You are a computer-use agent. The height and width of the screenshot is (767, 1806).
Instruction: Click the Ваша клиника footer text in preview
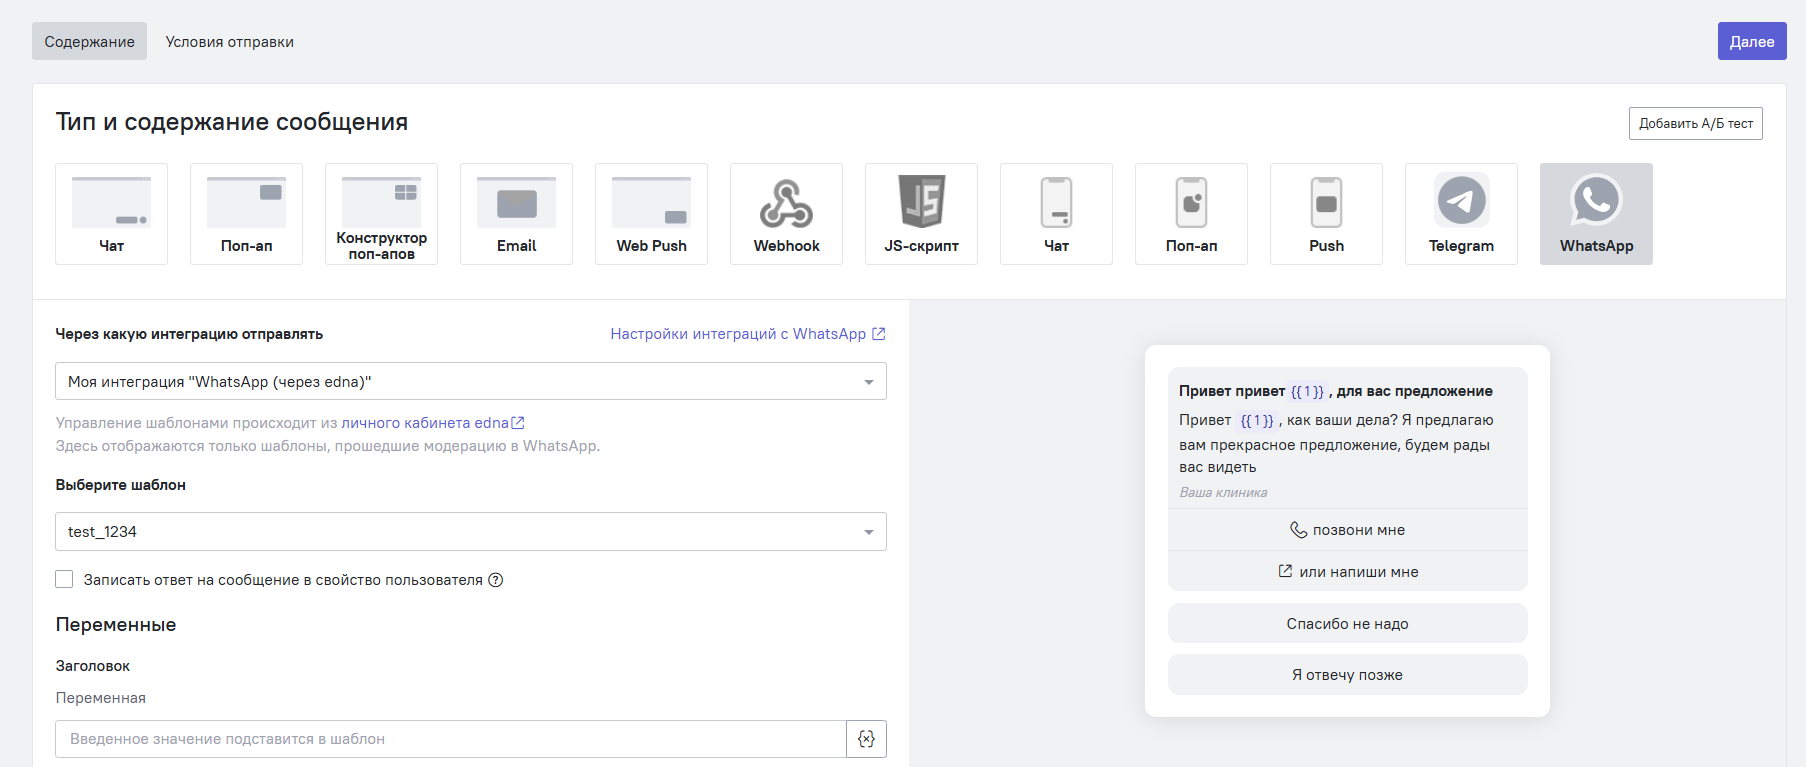point(1223,492)
